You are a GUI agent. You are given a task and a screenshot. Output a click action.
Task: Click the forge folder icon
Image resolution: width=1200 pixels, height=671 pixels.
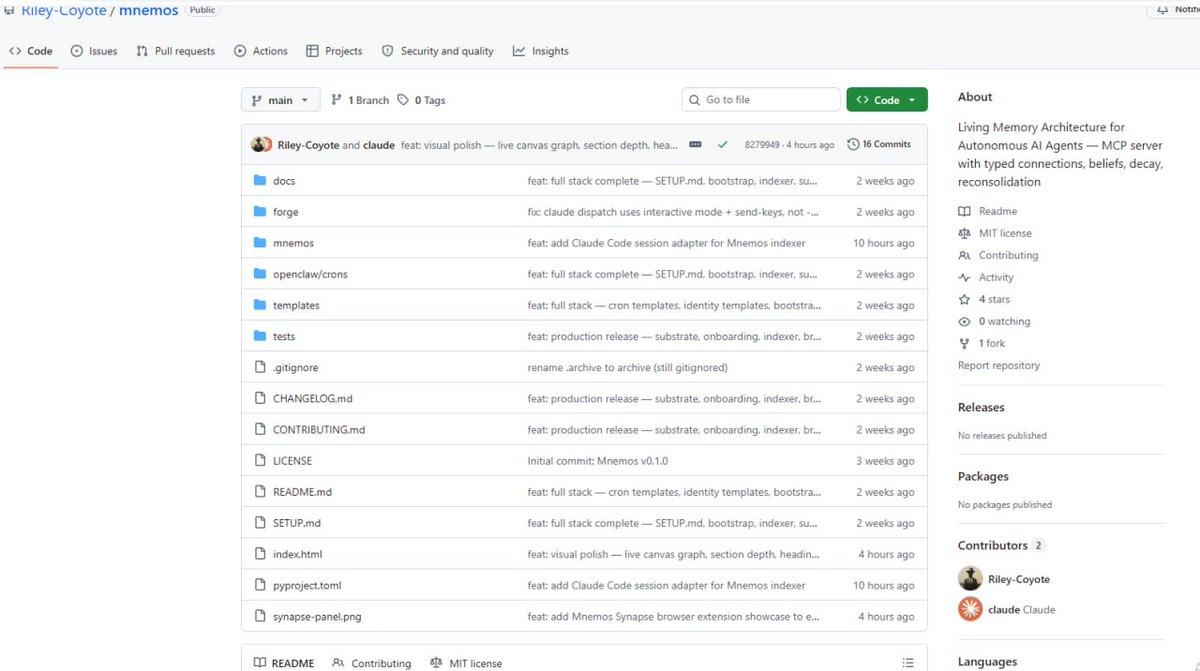click(x=260, y=212)
